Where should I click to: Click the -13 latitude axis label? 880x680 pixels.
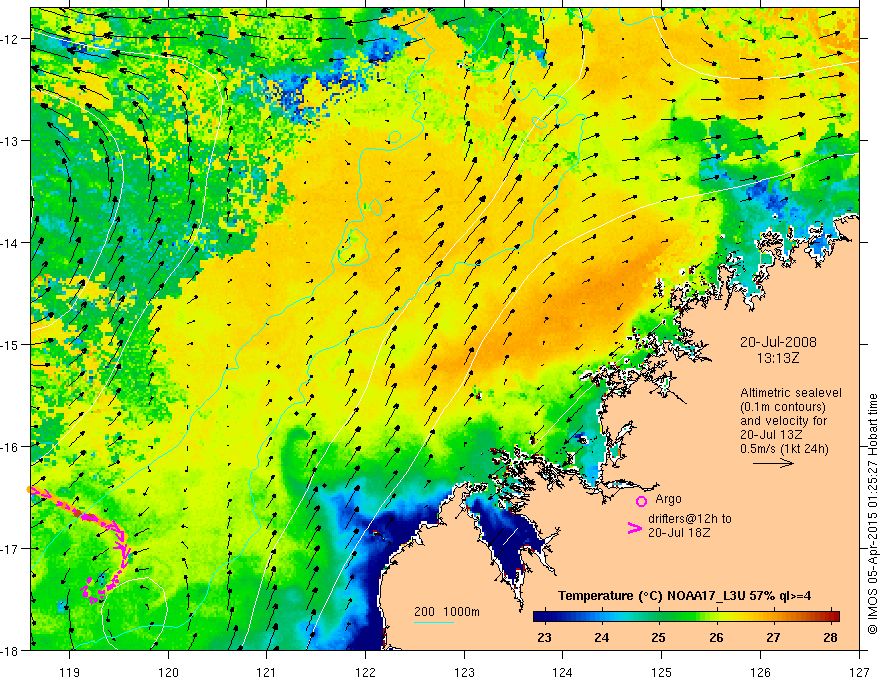(10, 141)
